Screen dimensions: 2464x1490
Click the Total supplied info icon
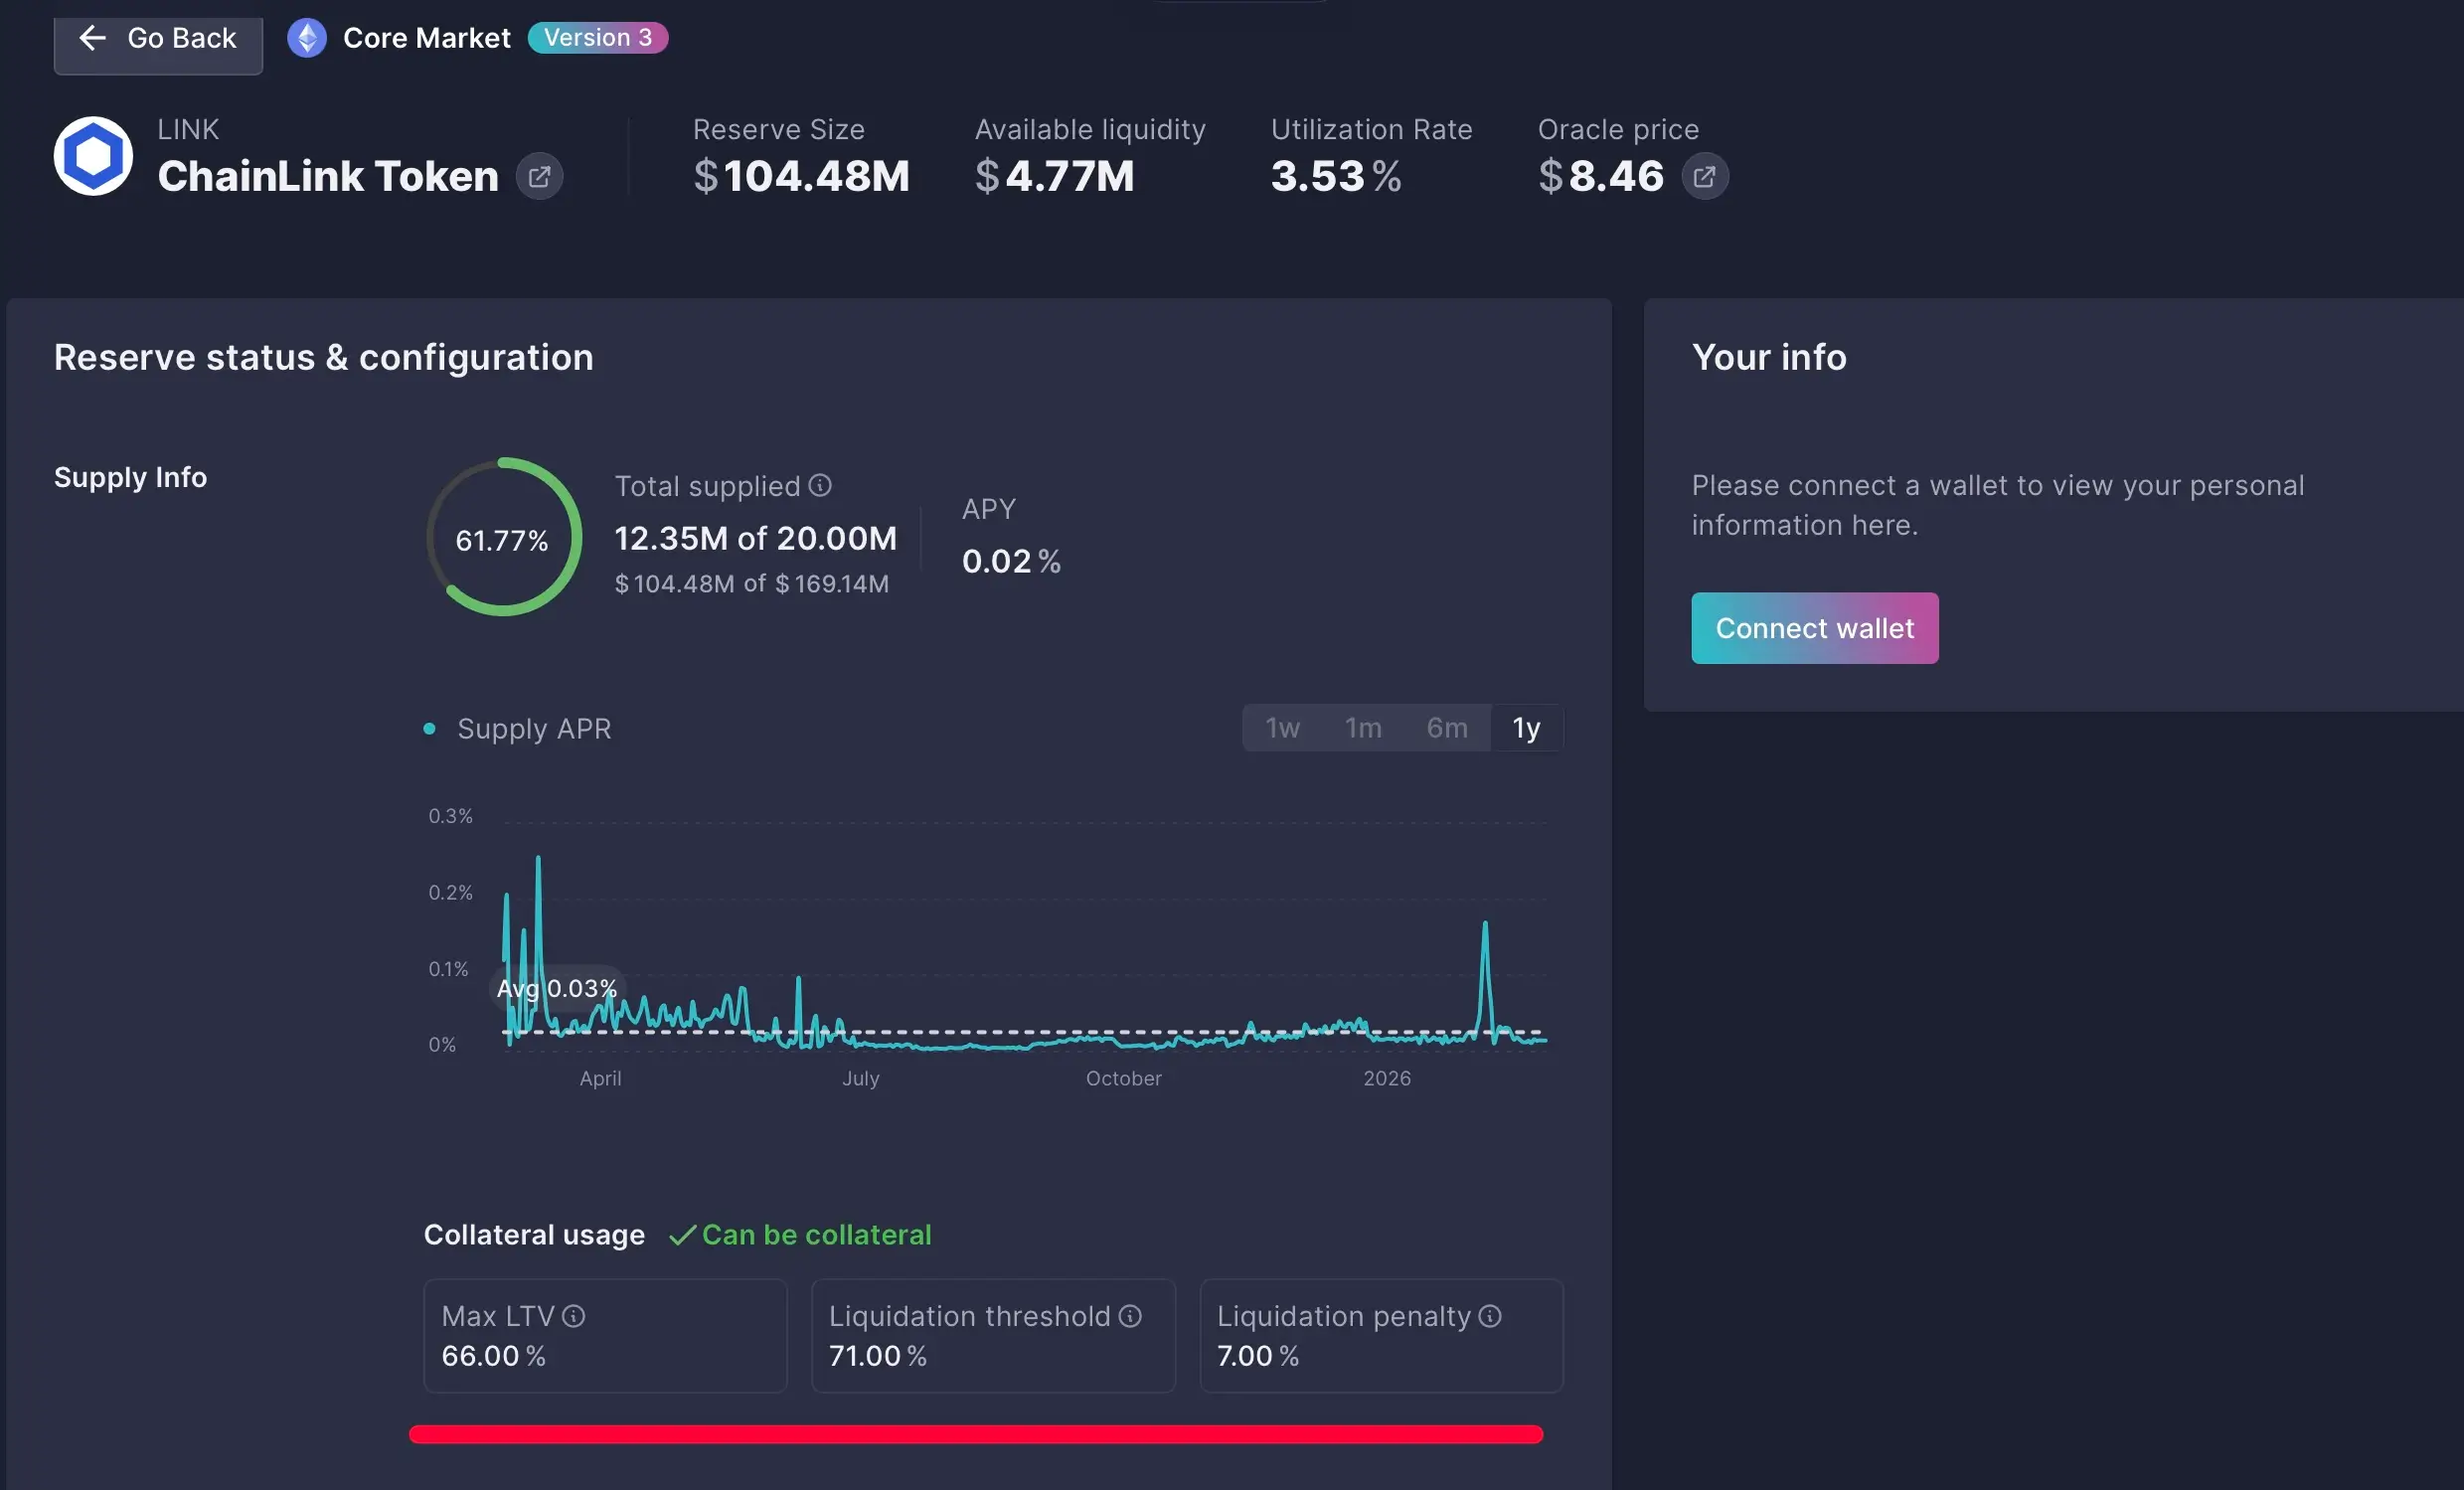coord(820,486)
